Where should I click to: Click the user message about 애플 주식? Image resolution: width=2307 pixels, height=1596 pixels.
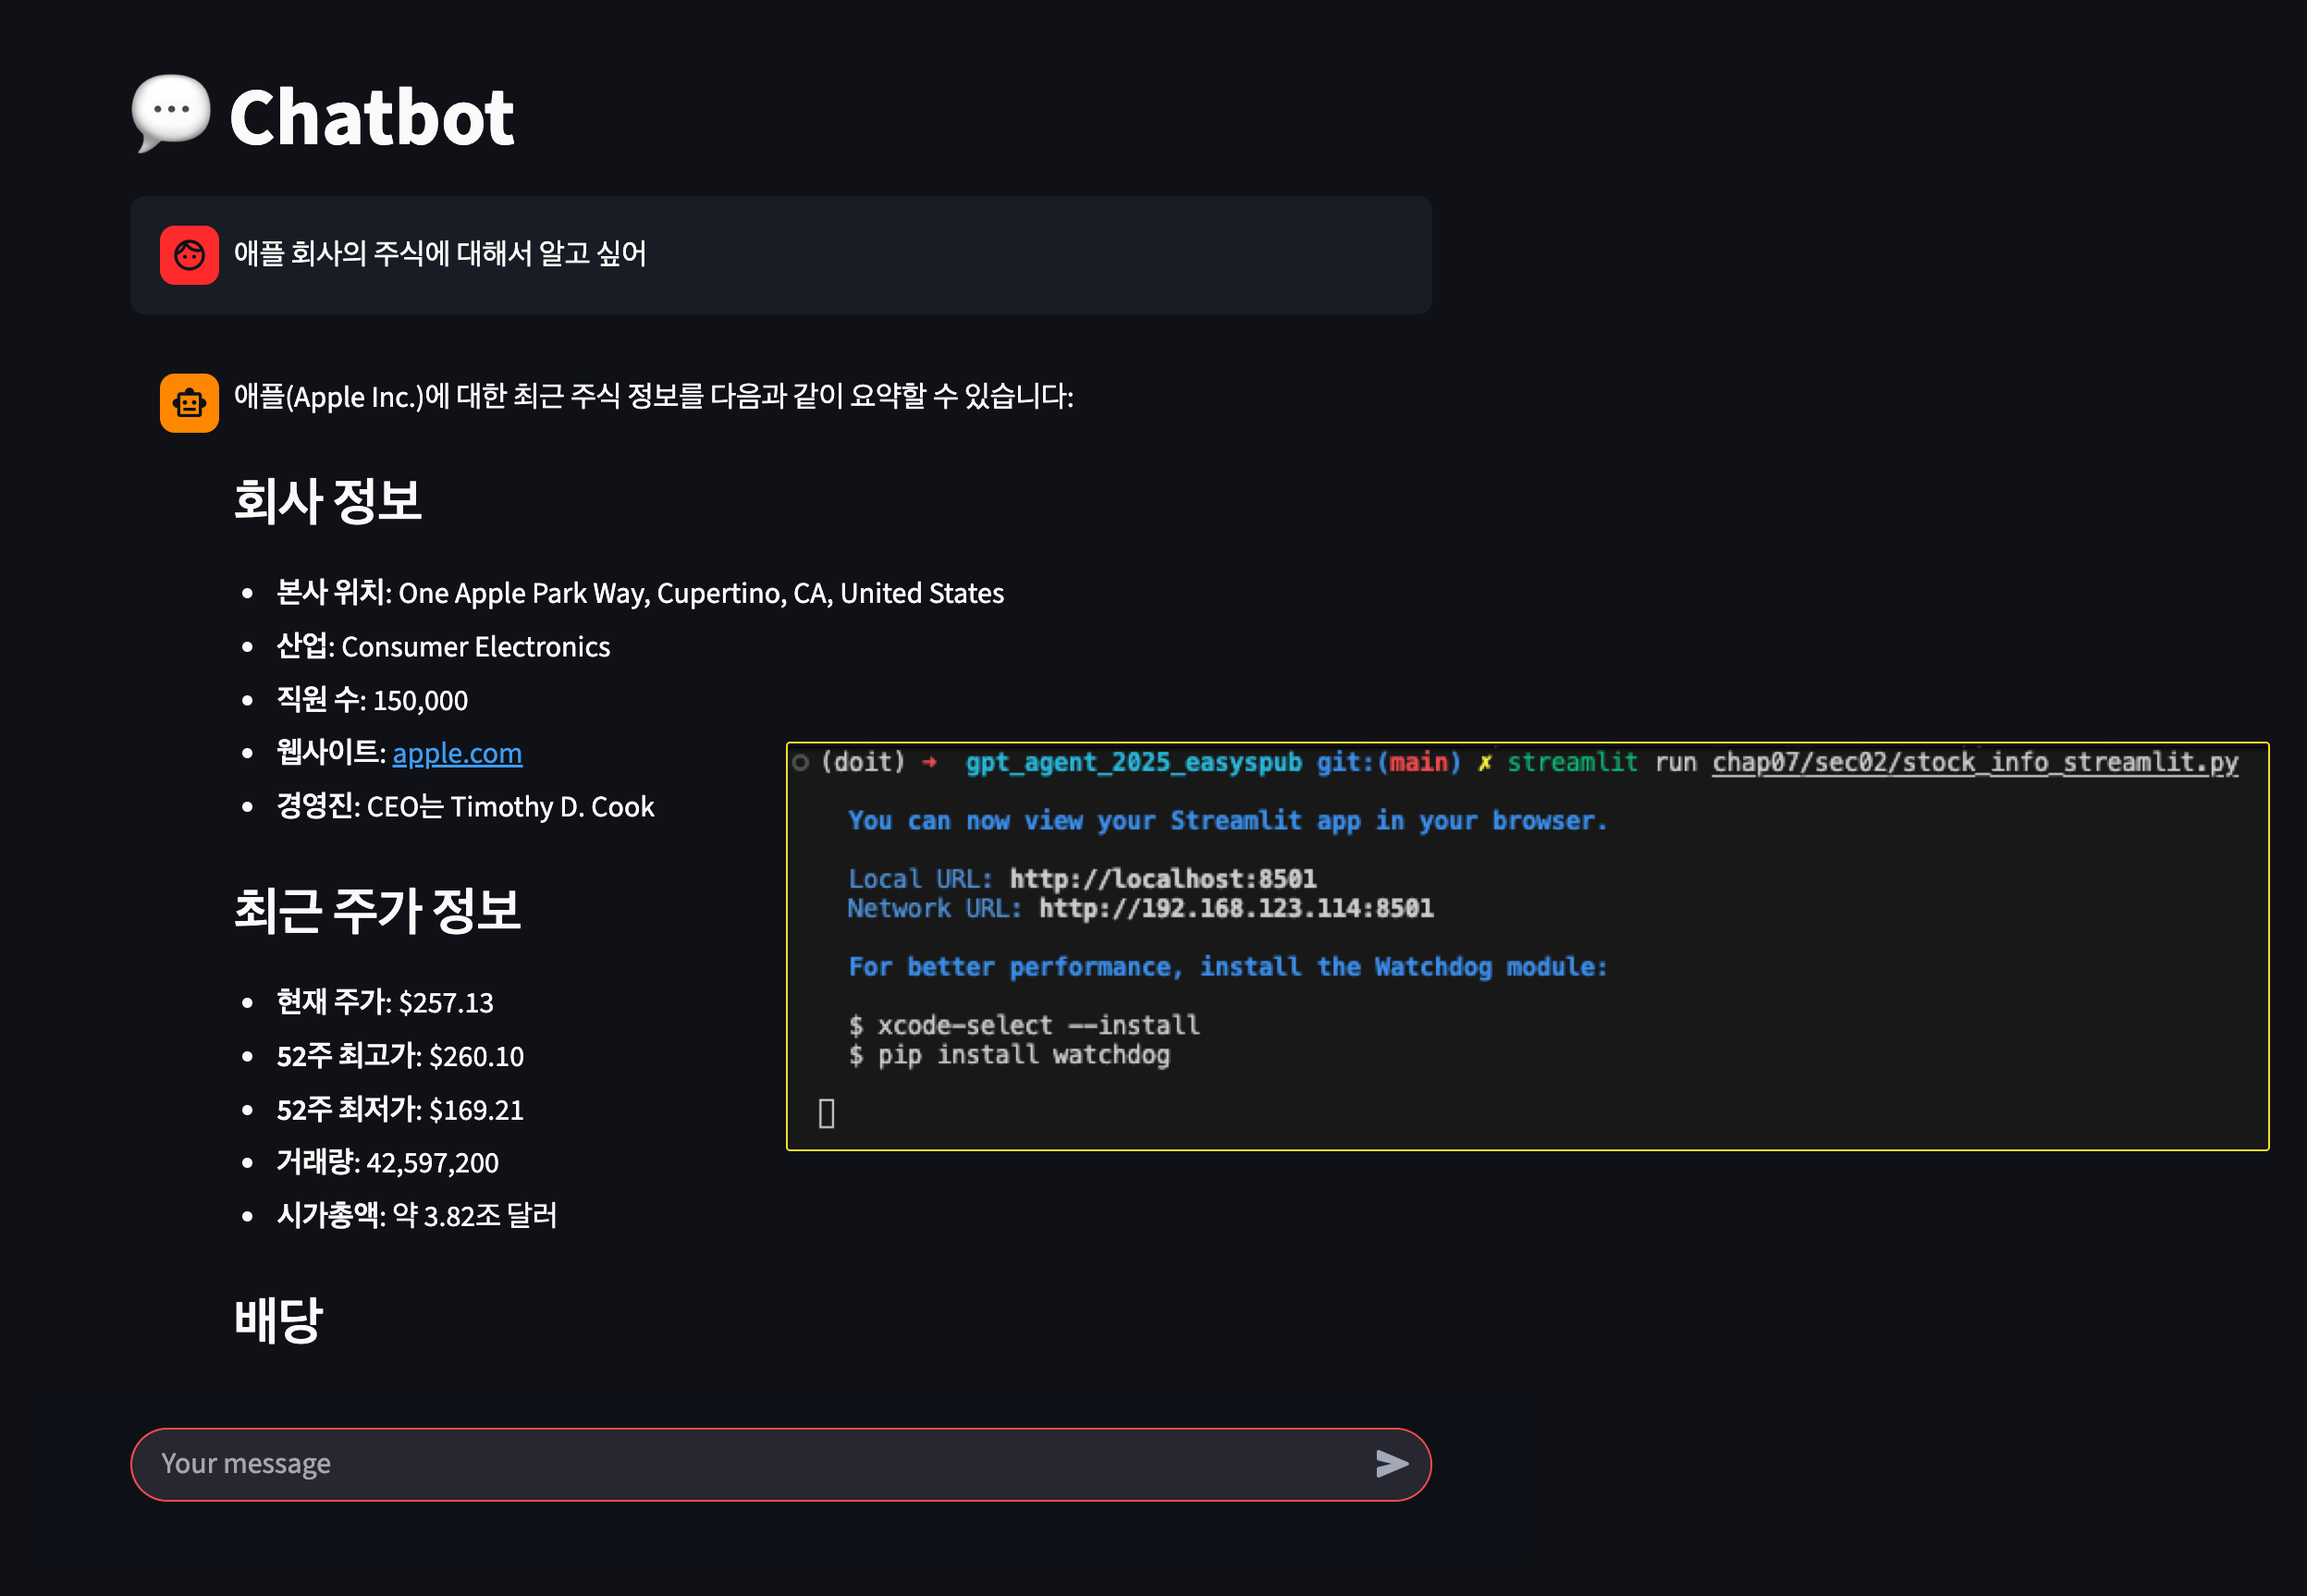click(x=440, y=254)
